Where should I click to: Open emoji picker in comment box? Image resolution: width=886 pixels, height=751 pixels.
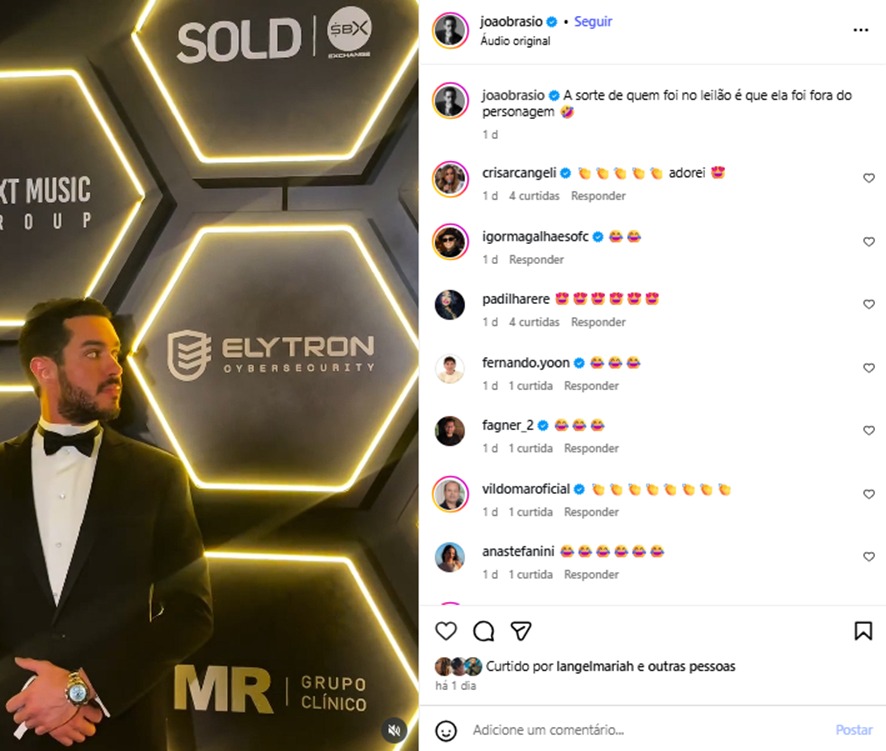(x=446, y=730)
